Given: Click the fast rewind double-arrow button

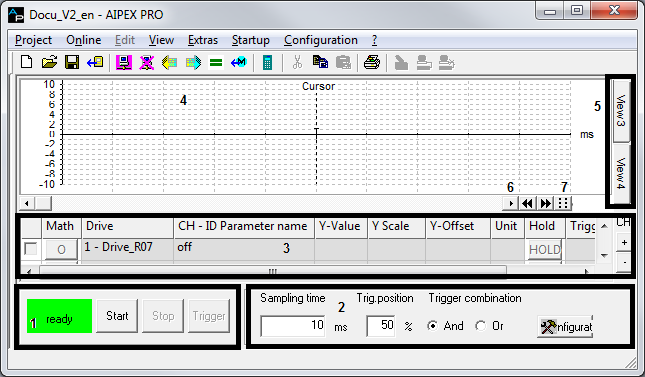Looking at the screenshot, I should (527, 203).
